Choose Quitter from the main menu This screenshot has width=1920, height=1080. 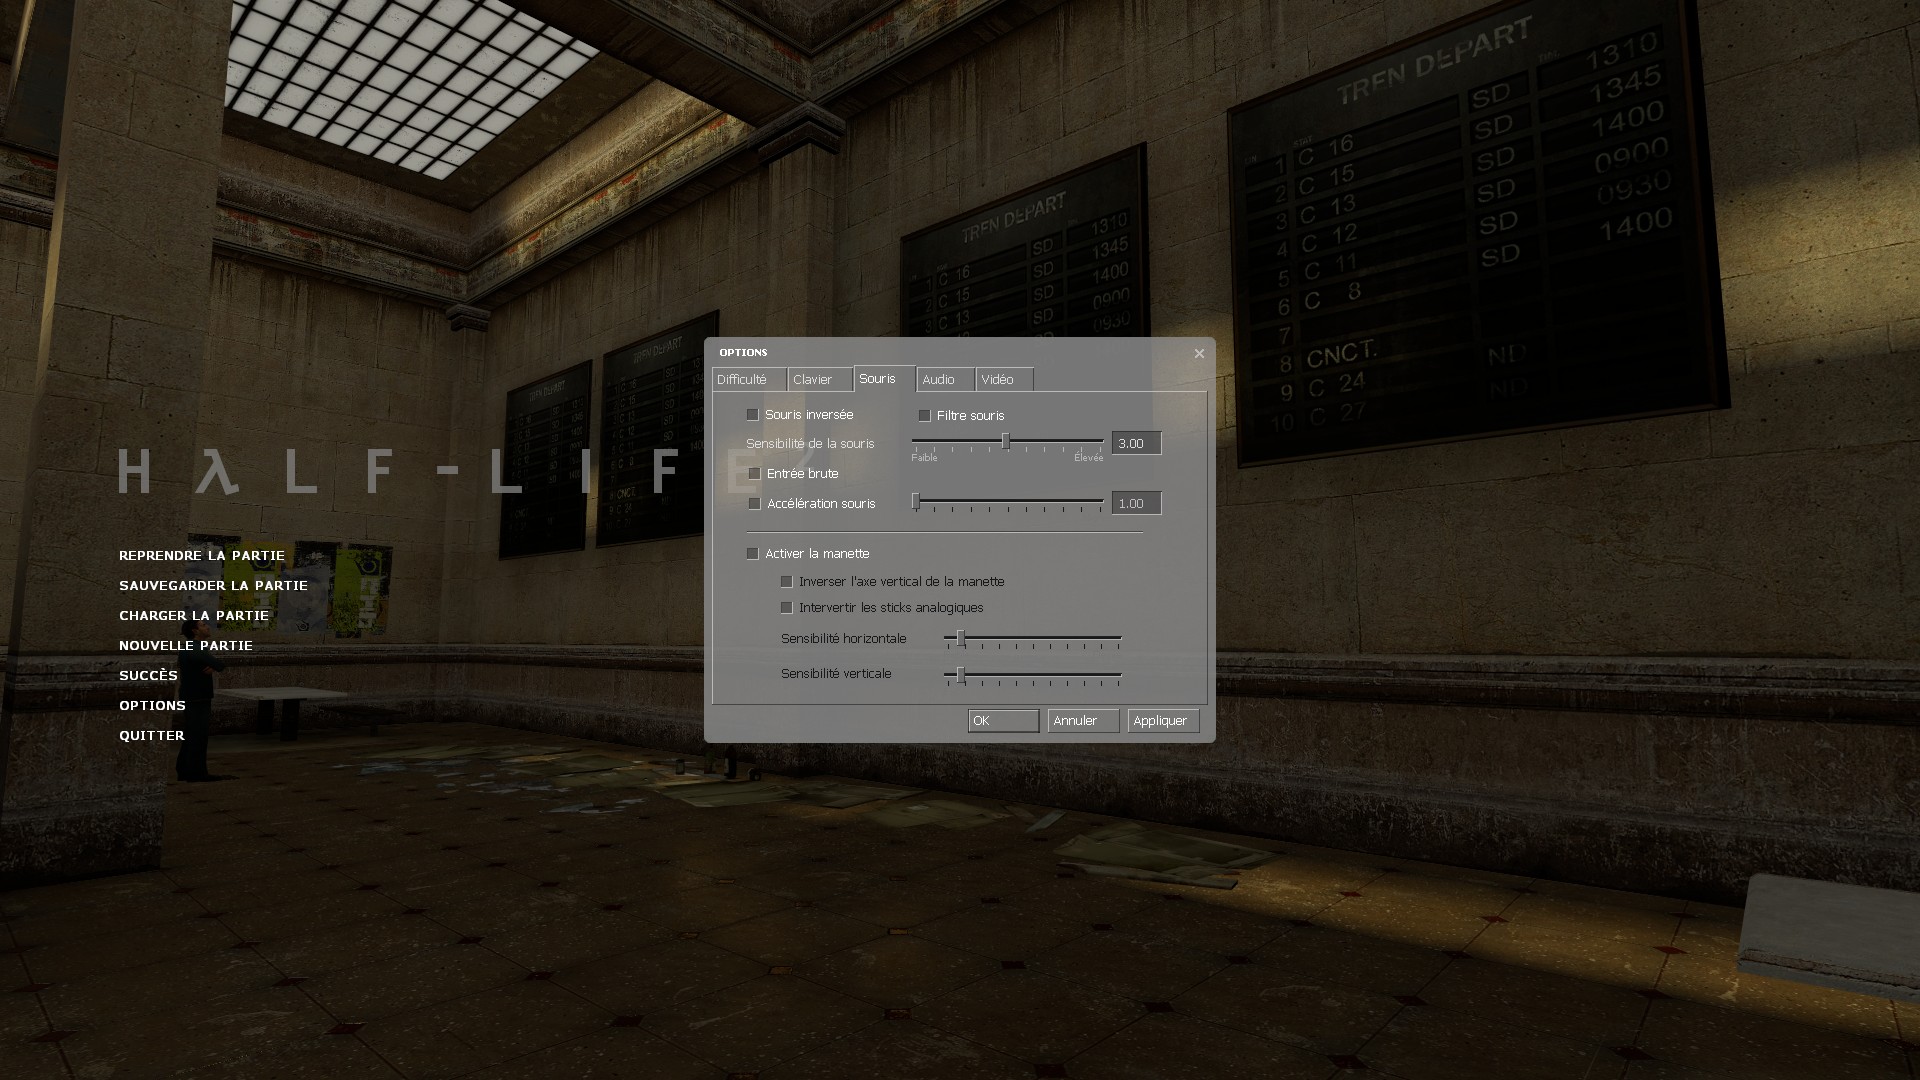tap(152, 736)
